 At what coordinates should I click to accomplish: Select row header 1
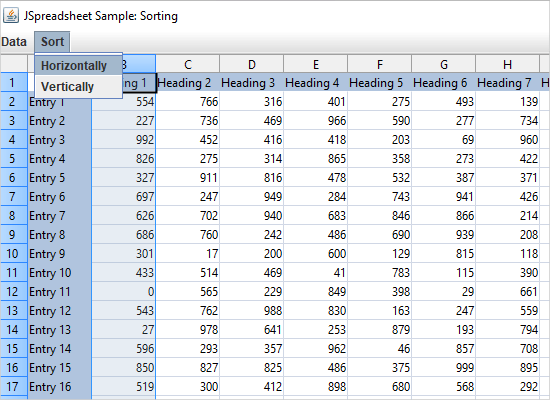[x=14, y=83]
